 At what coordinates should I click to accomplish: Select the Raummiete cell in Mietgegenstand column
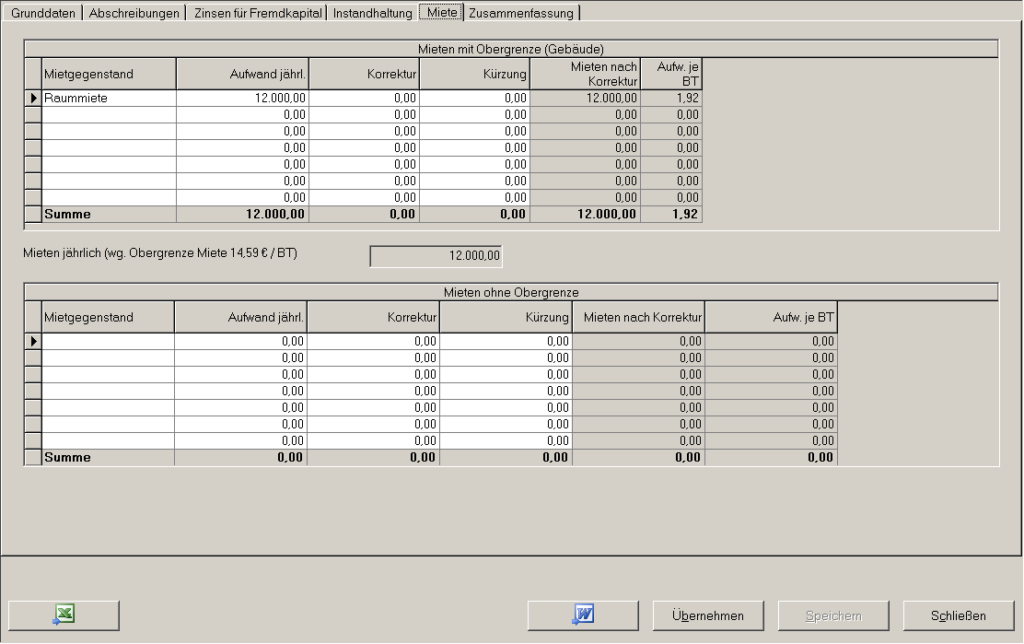pyautogui.click(x=108, y=98)
